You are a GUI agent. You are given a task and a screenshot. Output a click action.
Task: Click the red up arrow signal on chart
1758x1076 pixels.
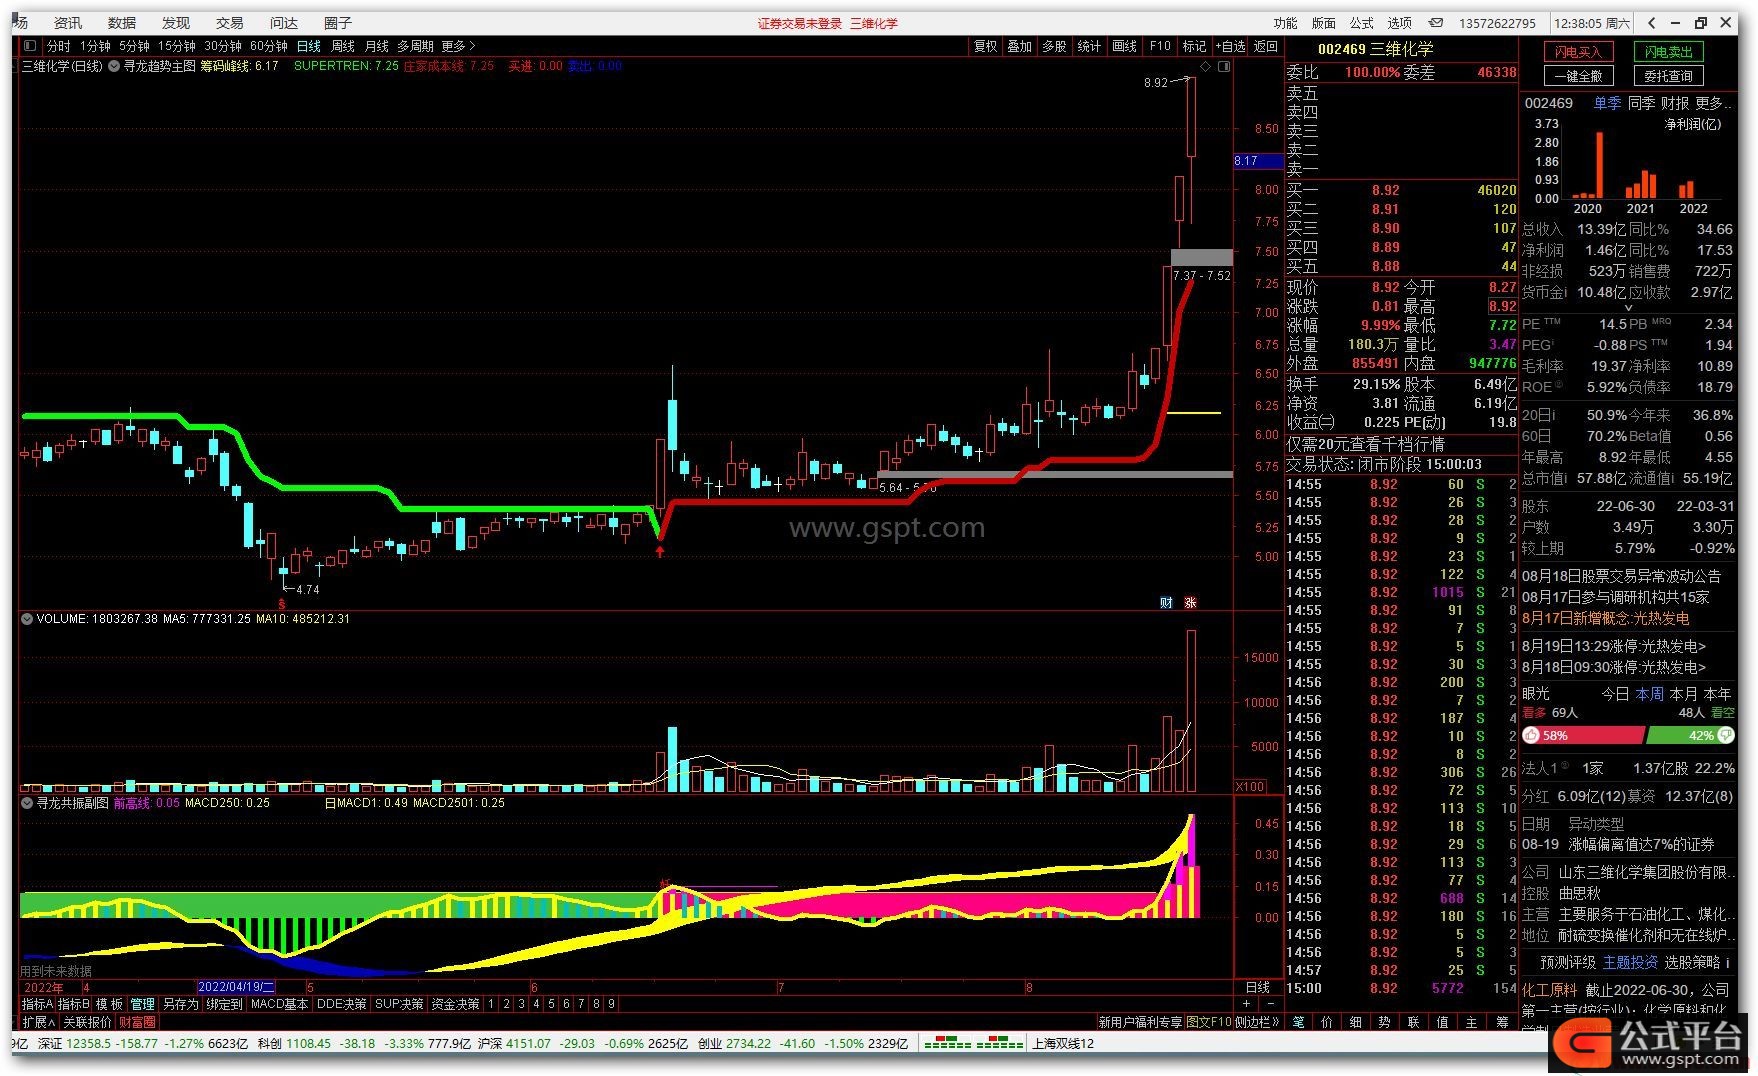(660, 550)
